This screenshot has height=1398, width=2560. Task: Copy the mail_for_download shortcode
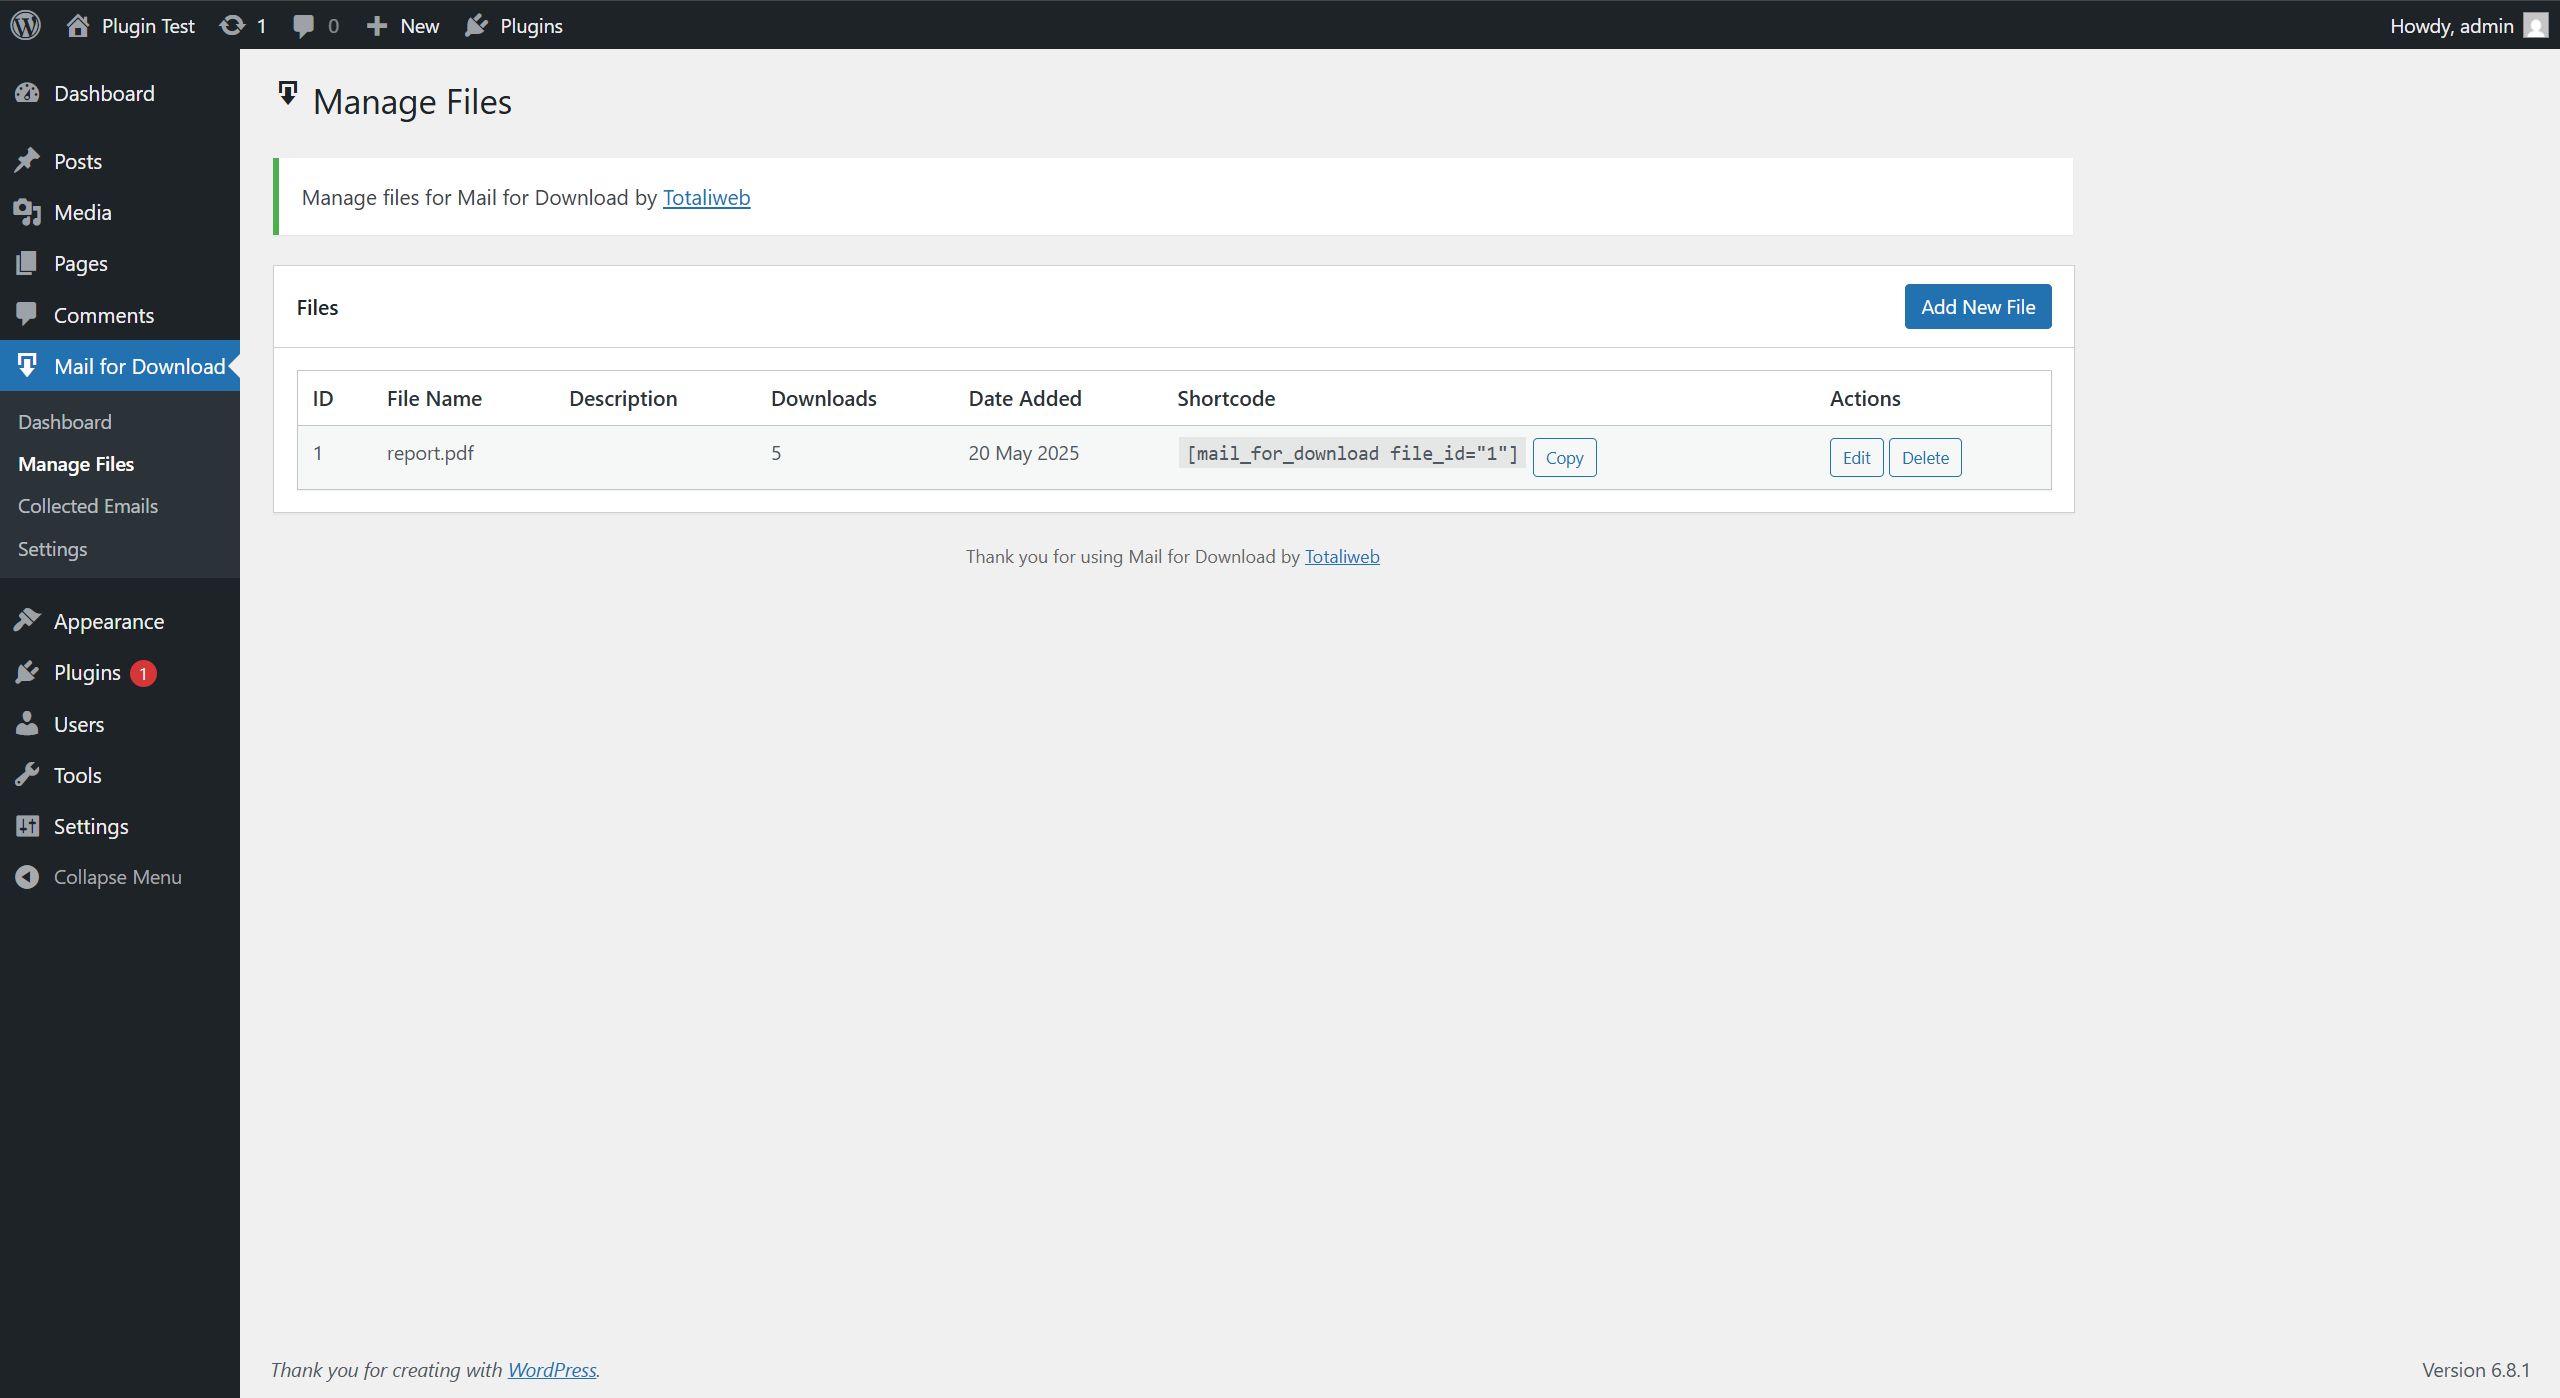(x=1564, y=458)
